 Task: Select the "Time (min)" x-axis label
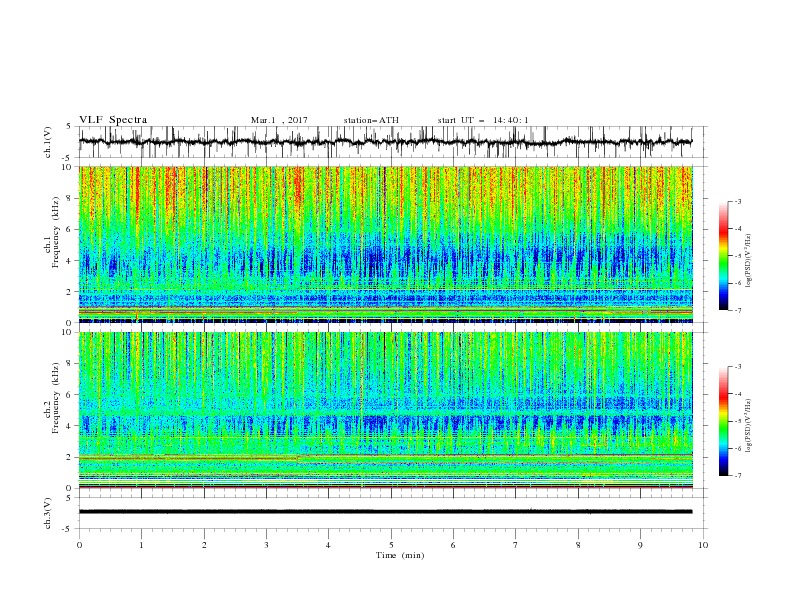[x=400, y=555]
